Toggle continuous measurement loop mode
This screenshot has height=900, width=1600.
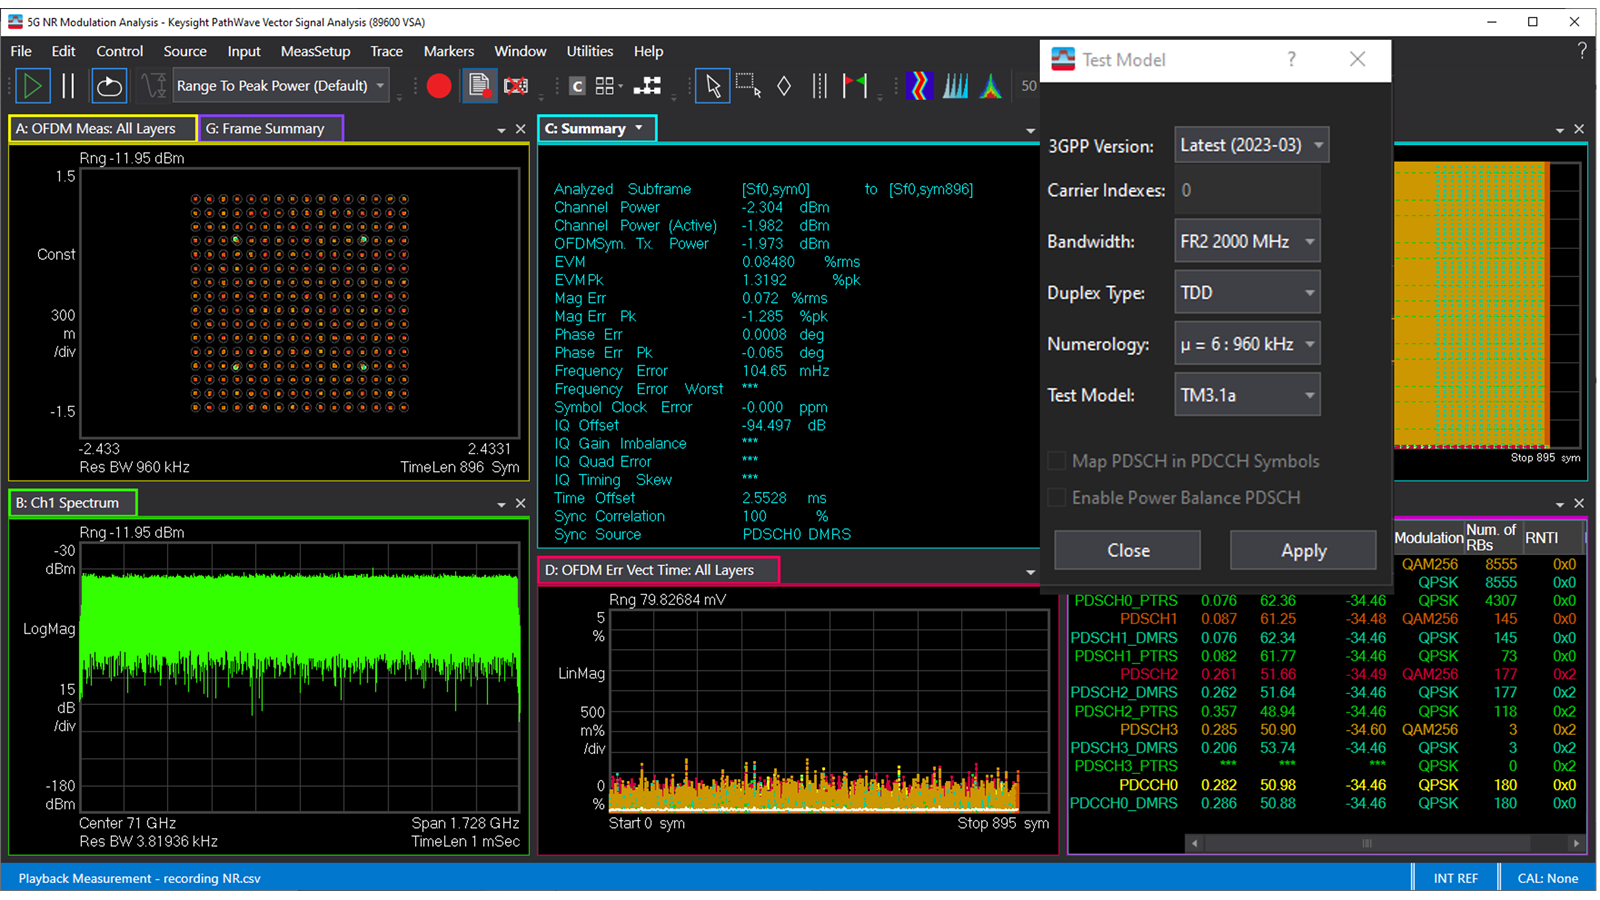[x=109, y=85]
